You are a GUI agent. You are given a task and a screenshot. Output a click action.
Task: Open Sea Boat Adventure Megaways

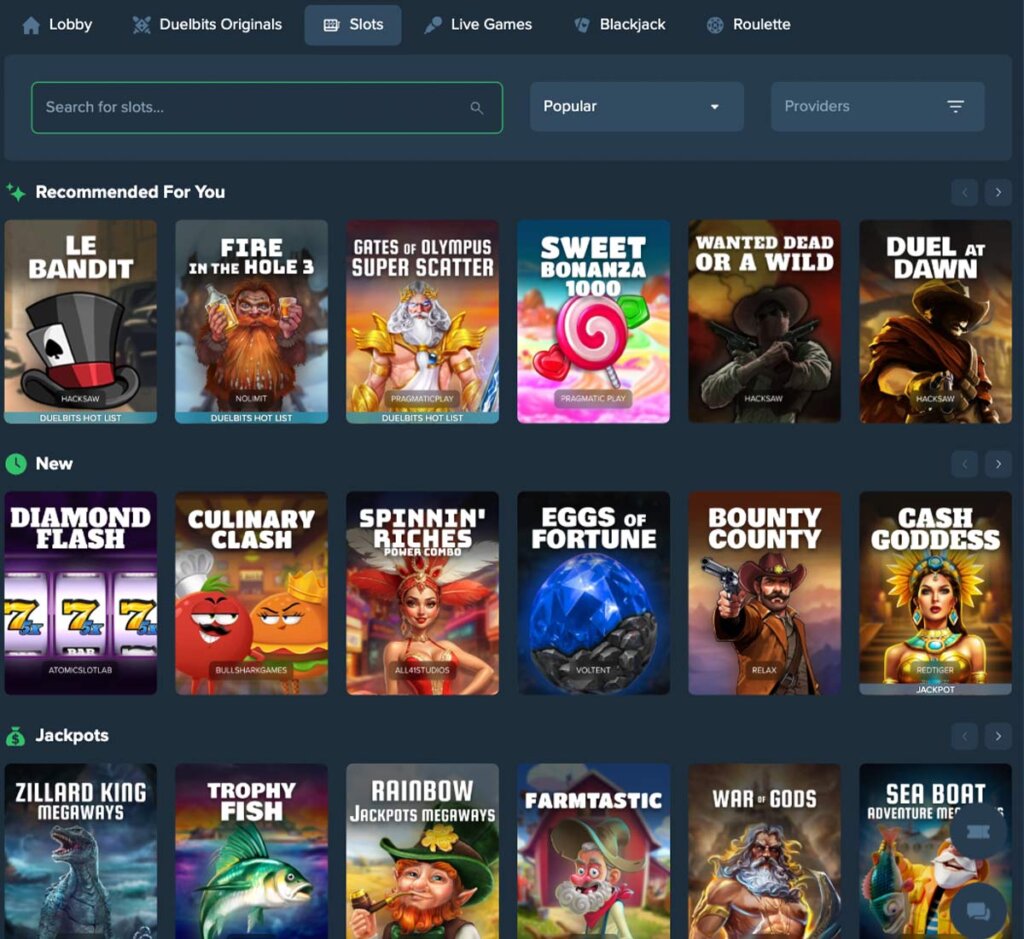click(936, 851)
